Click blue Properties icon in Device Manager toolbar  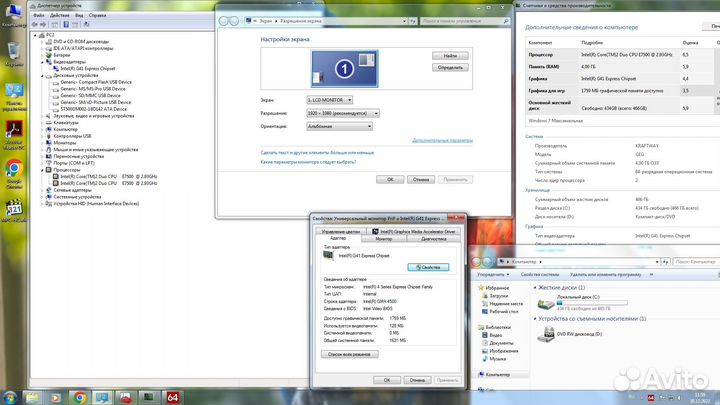66,24
